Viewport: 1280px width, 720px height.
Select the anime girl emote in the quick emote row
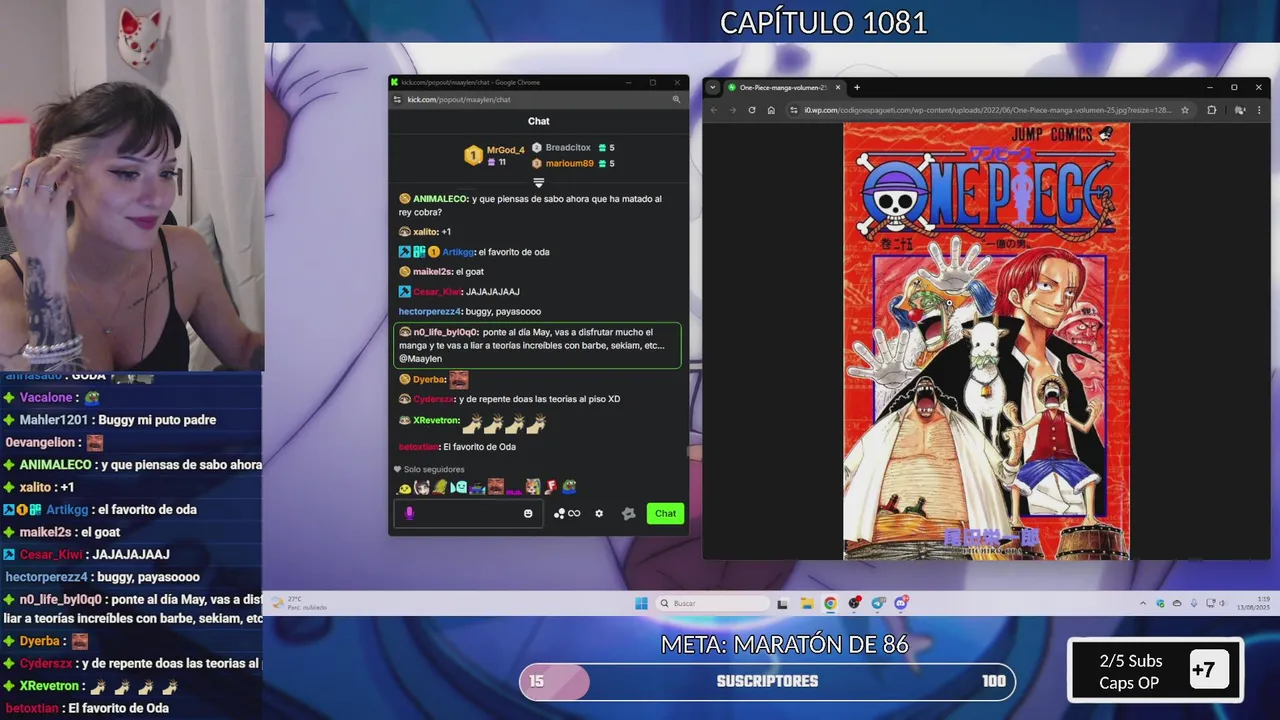(x=422, y=487)
